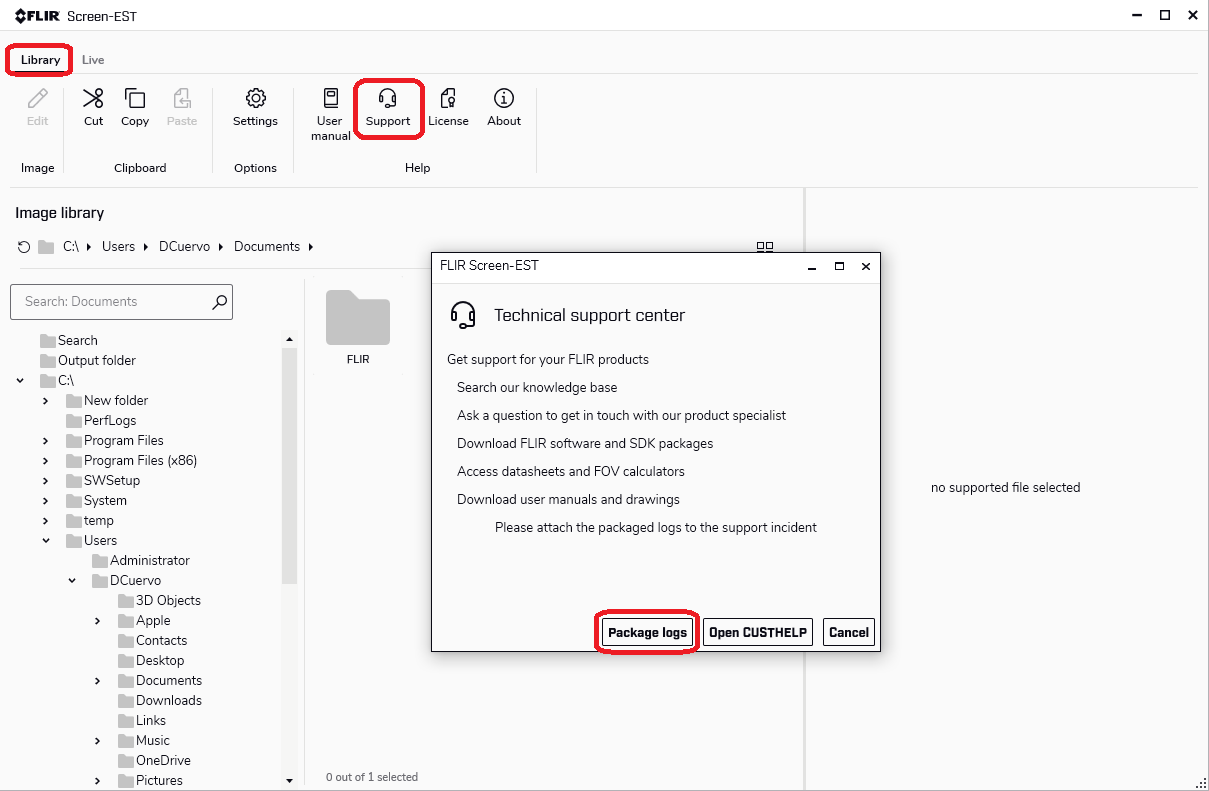The height and width of the screenshot is (791, 1209).
Task: Collapse the DCuervo folder tree node
Action: (72, 581)
